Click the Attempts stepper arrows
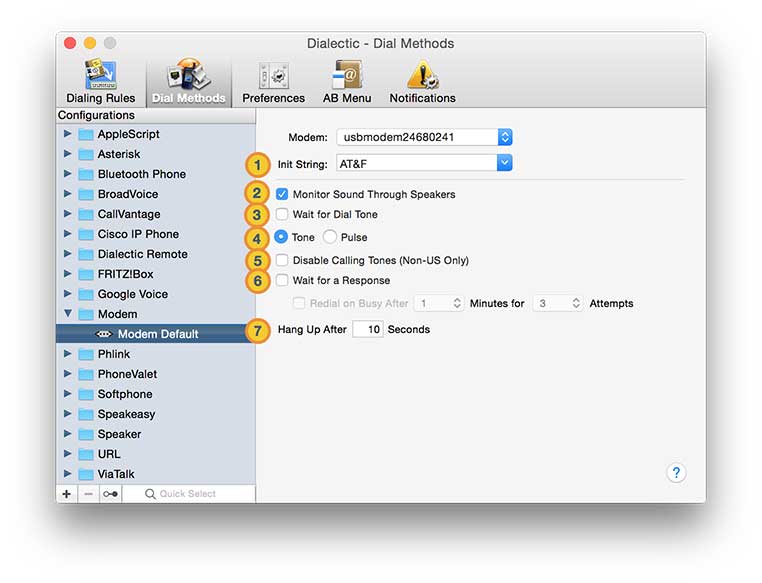The height and width of the screenshot is (583, 762). [576, 303]
